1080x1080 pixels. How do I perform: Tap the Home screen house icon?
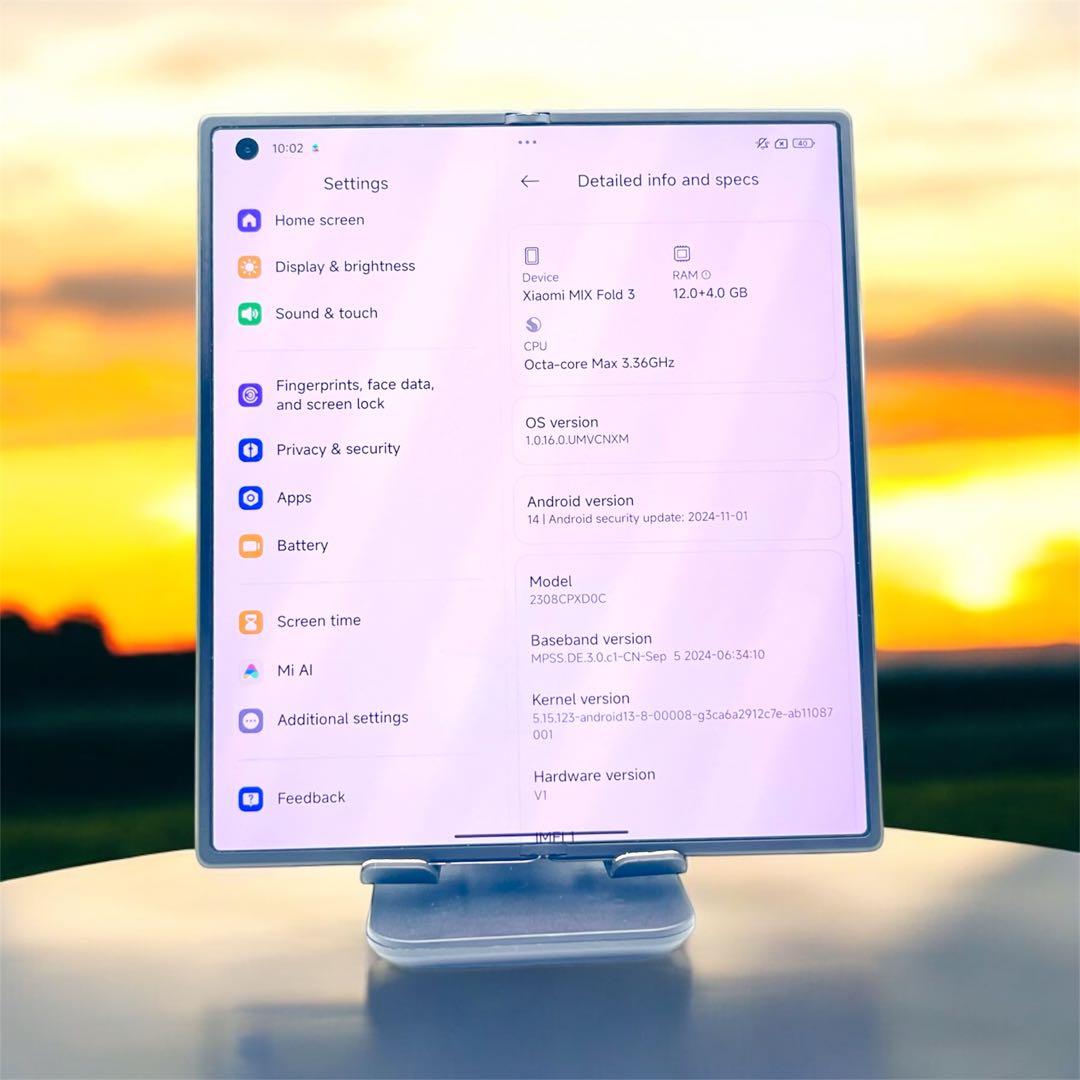coord(249,220)
